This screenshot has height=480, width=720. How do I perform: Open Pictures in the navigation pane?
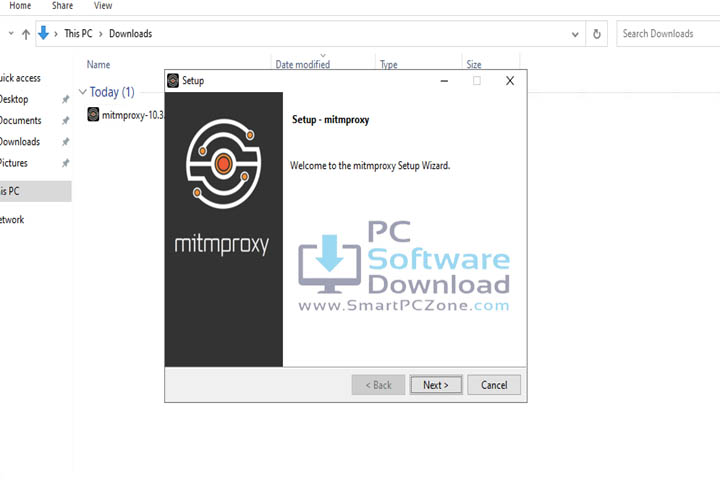(14, 163)
